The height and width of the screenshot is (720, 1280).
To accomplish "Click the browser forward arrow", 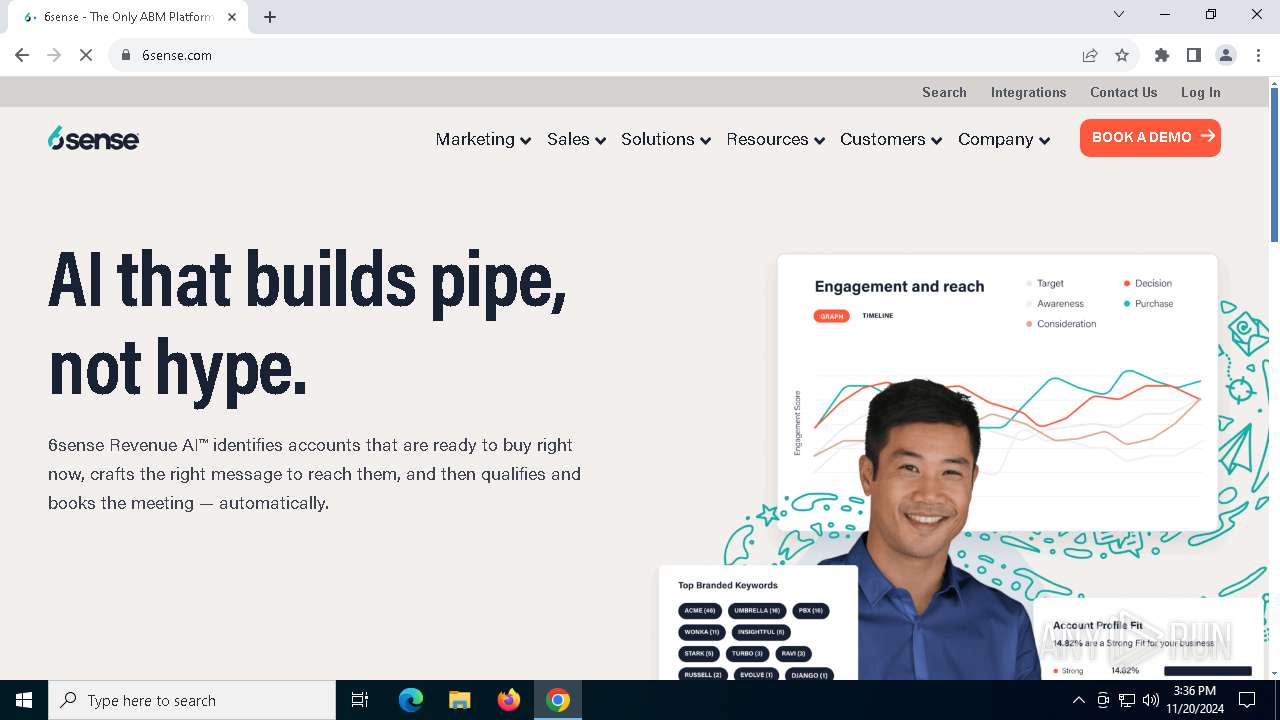I will click(54, 55).
